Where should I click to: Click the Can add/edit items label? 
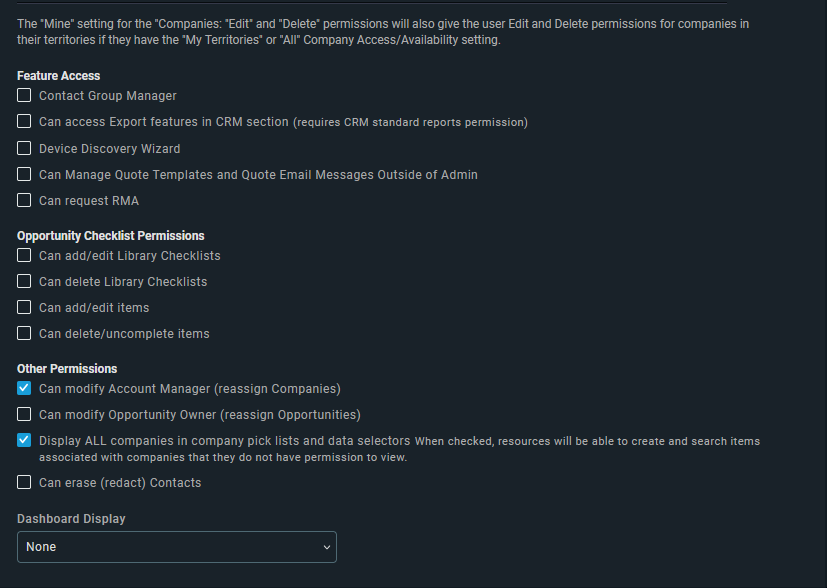coord(94,308)
